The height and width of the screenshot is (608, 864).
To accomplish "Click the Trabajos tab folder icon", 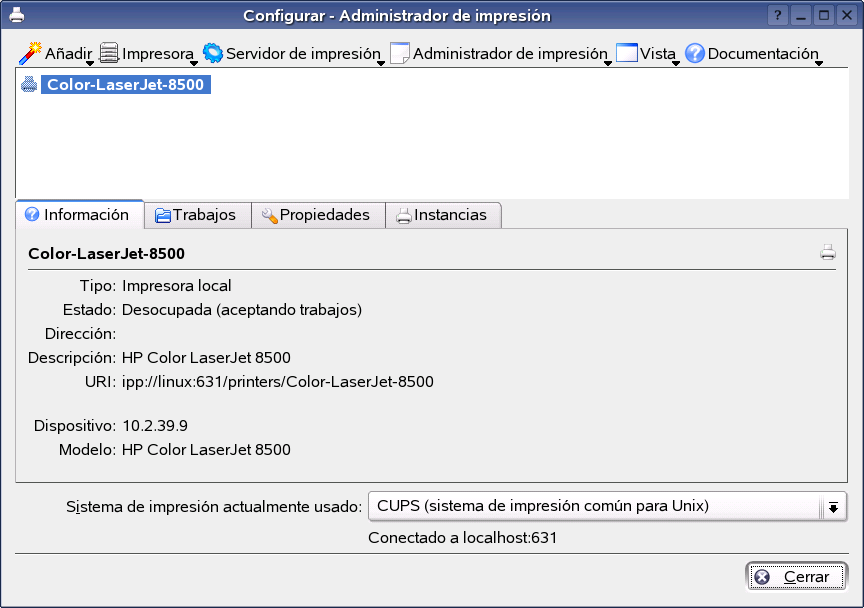I will [x=163, y=215].
